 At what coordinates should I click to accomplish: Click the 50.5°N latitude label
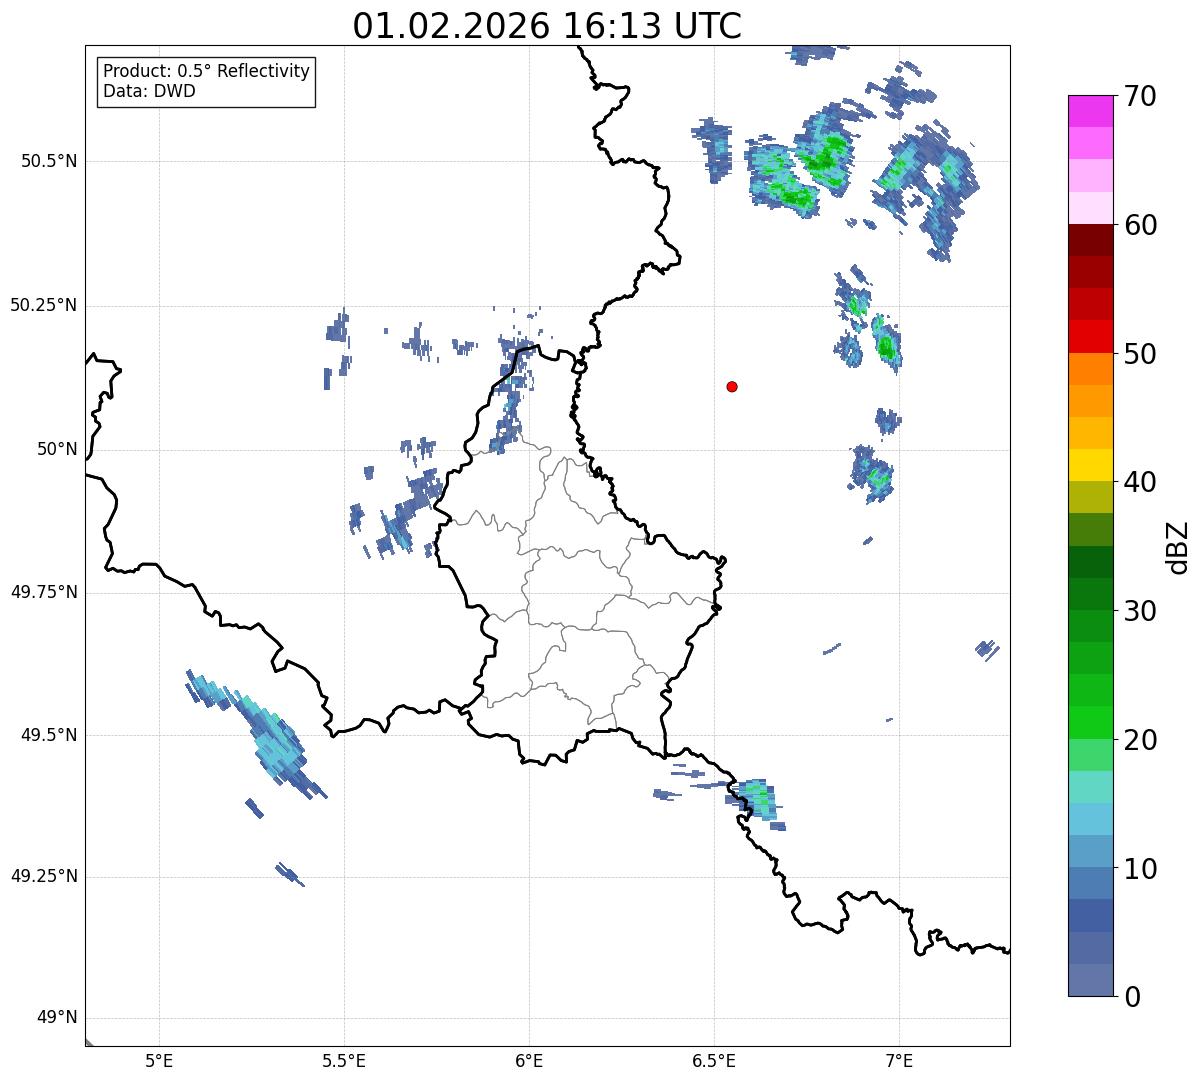click(48, 161)
